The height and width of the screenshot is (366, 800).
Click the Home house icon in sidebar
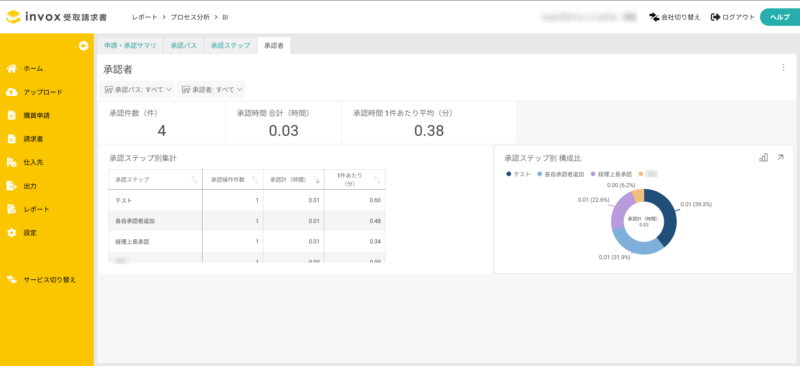(12, 68)
